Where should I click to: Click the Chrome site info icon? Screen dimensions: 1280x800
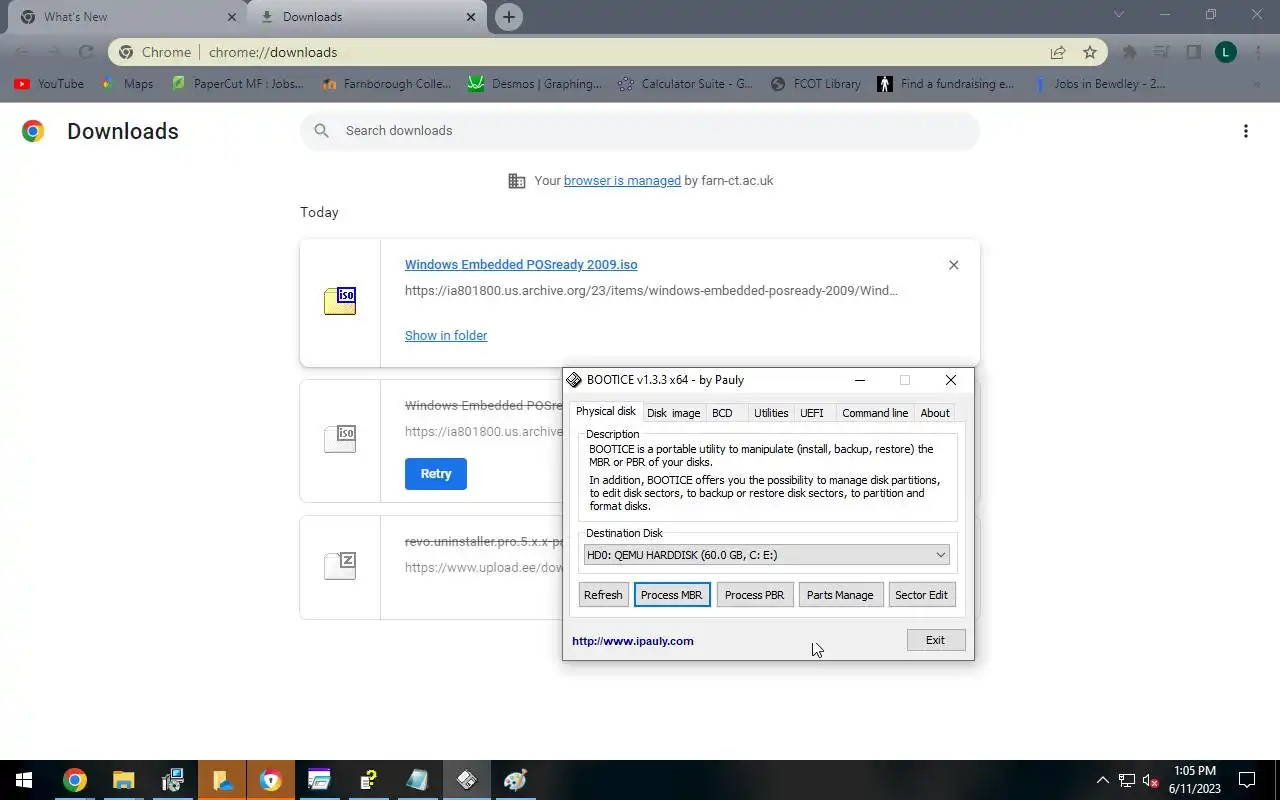(125, 52)
